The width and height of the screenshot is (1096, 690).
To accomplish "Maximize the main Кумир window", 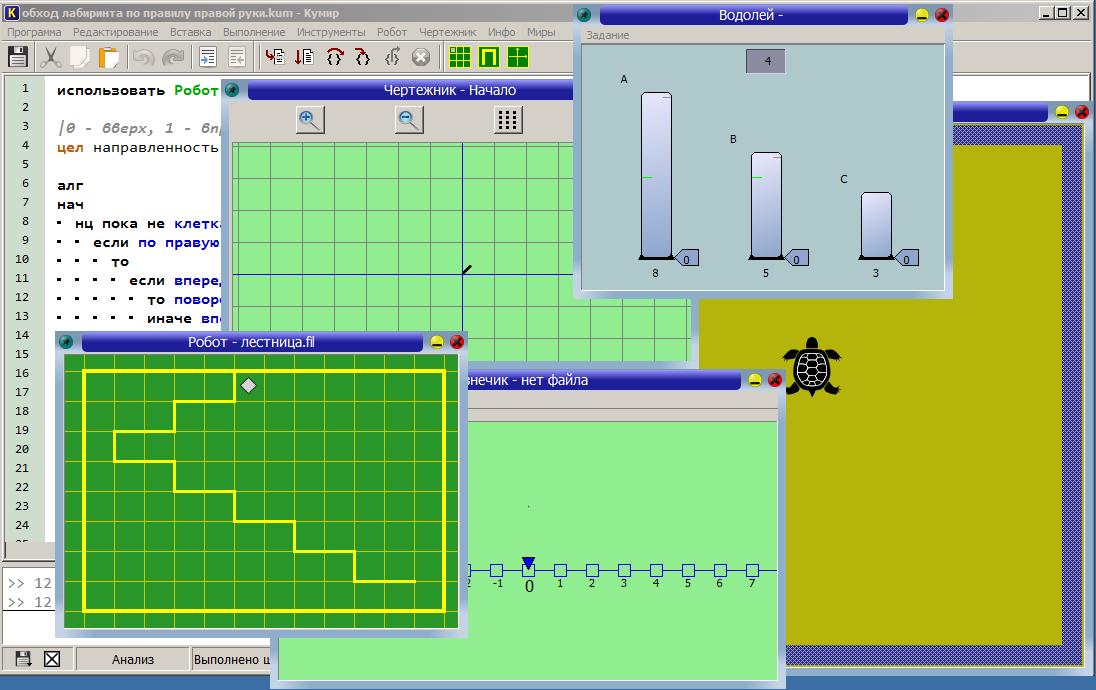I will [x=1062, y=13].
